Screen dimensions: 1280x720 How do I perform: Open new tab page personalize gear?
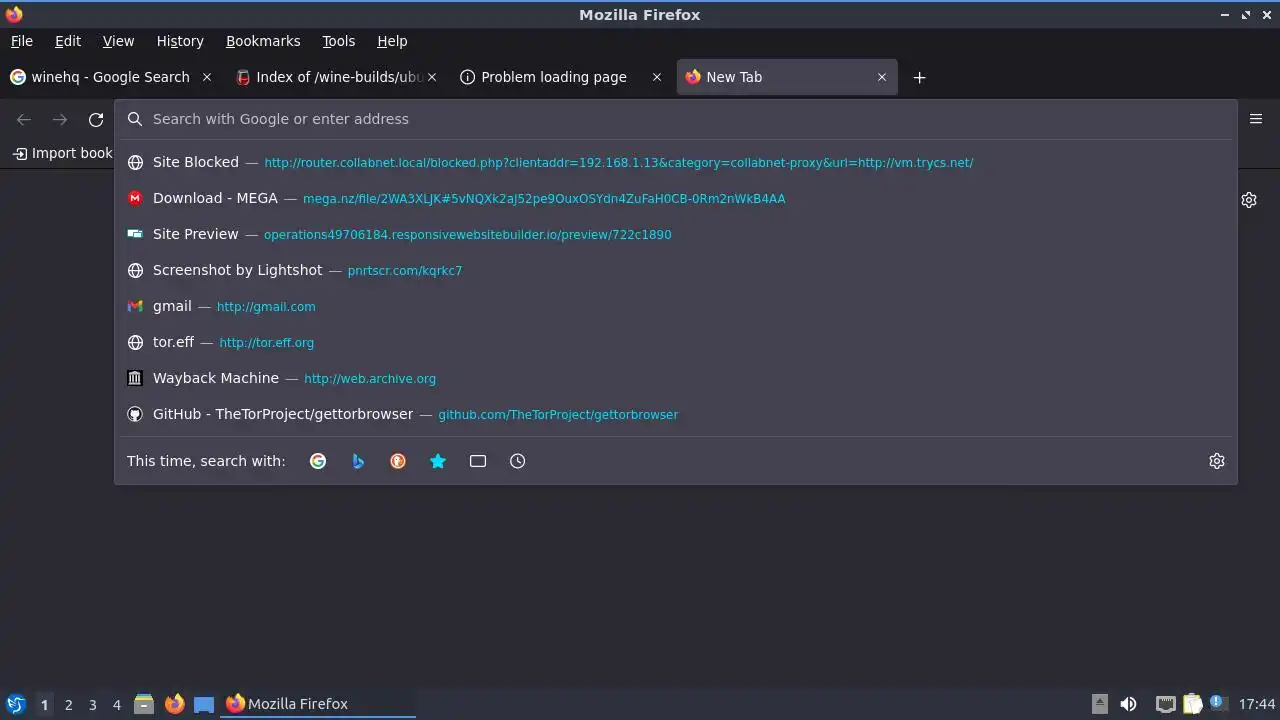pos(1249,200)
